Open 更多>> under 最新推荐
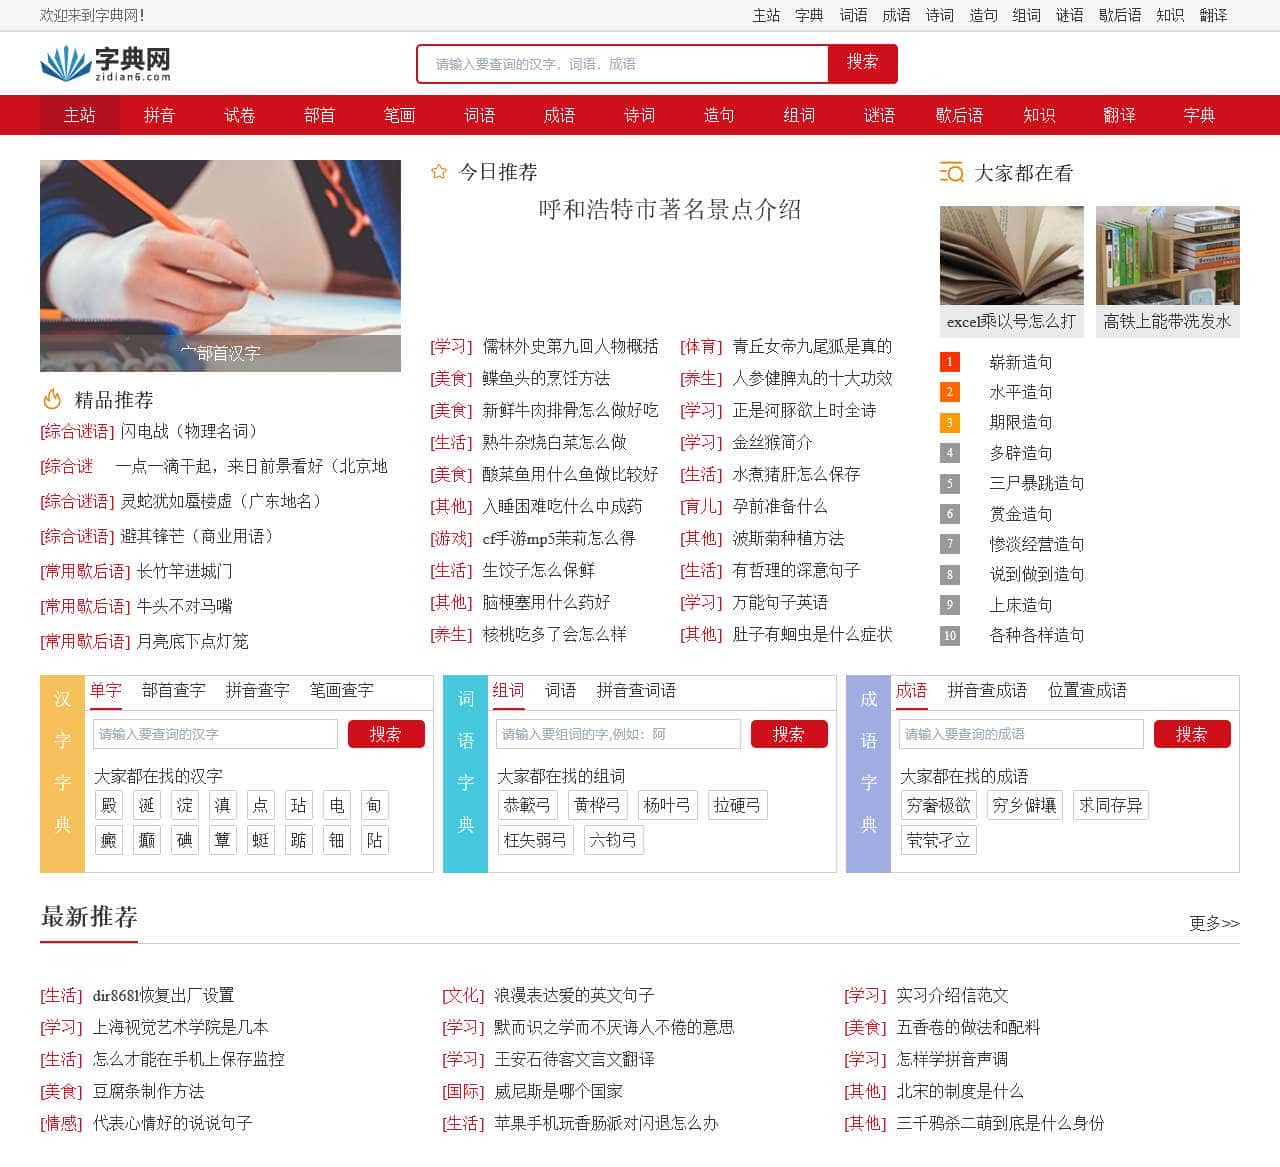 coord(1213,924)
